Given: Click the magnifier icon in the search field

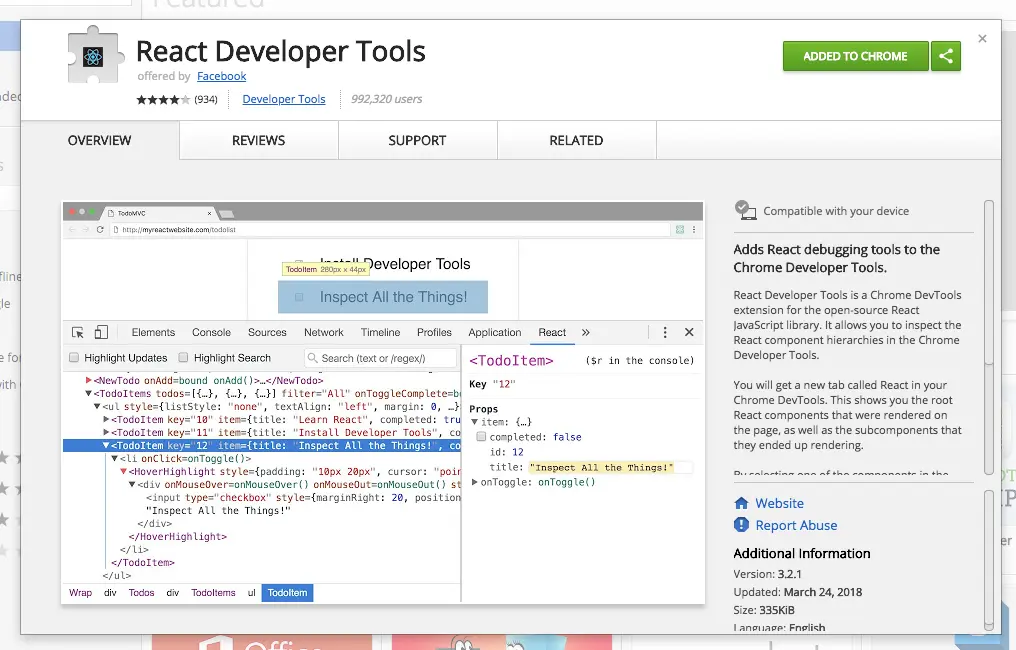Looking at the screenshot, I should [312, 358].
